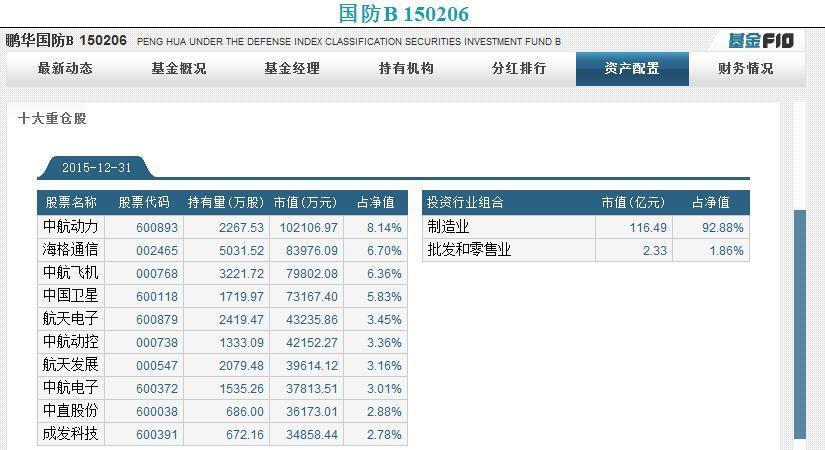
Task: Click the 十大重仓股 section heading
Action: pyautogui.click(x=52, y=118)
